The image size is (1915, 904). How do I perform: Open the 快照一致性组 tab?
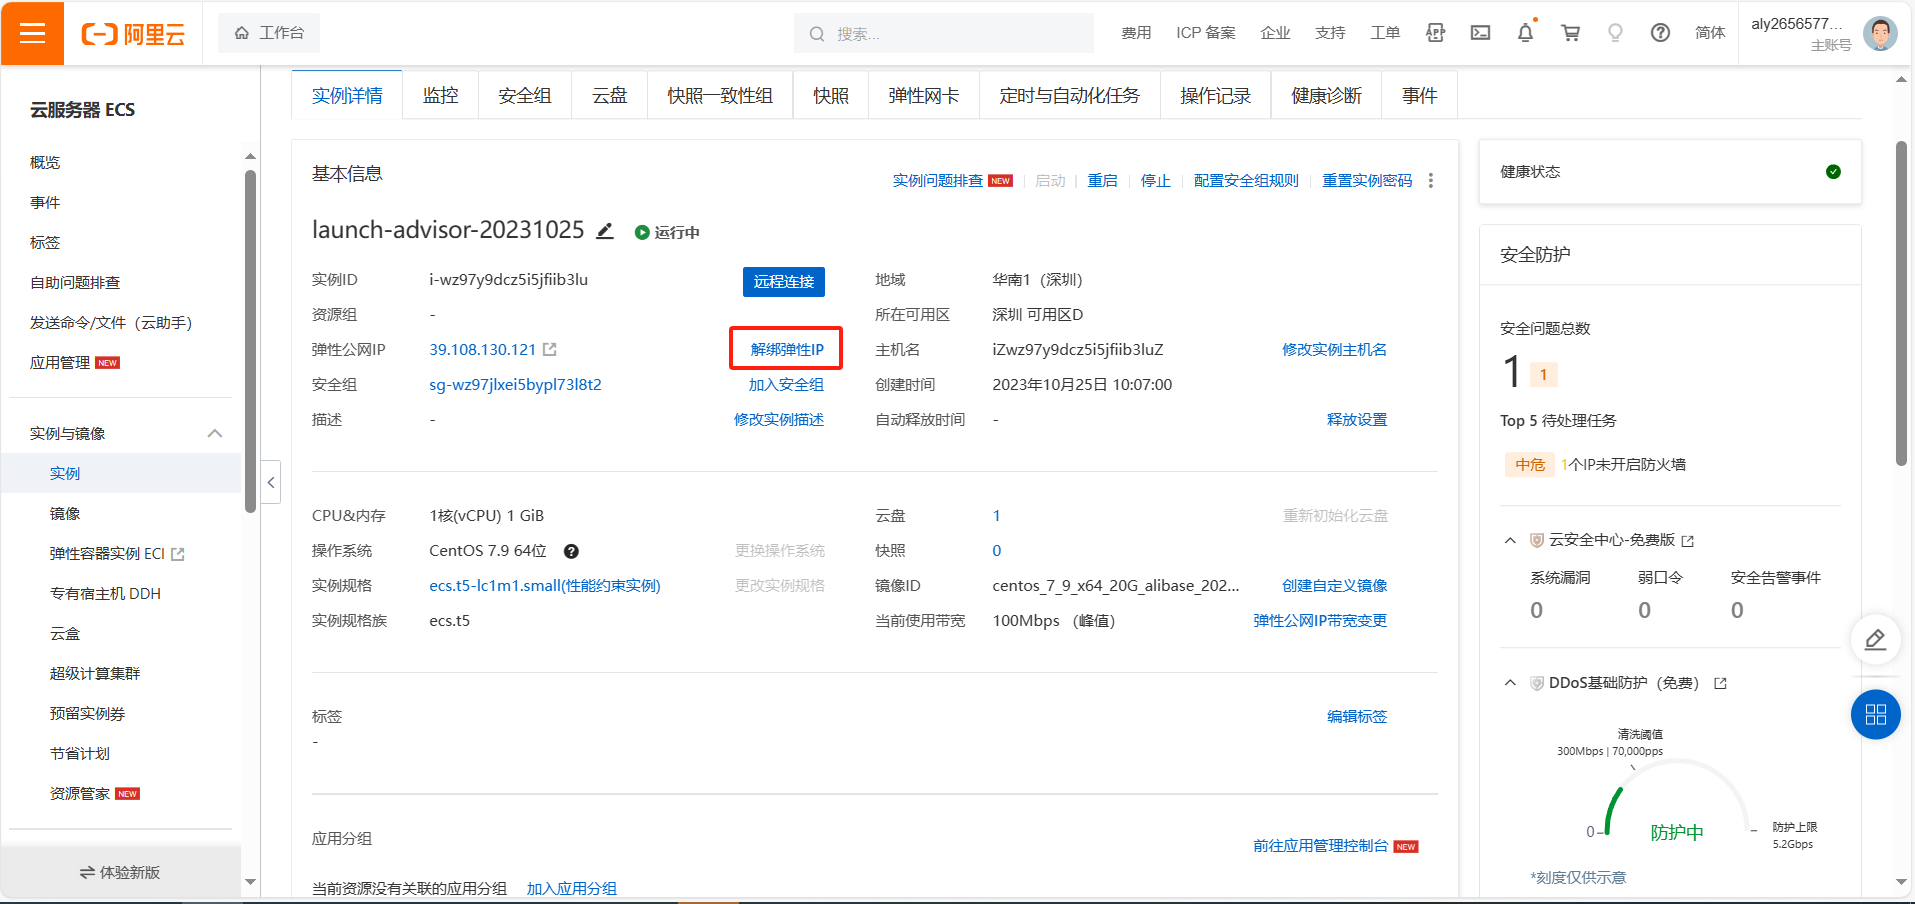point(720,95)
